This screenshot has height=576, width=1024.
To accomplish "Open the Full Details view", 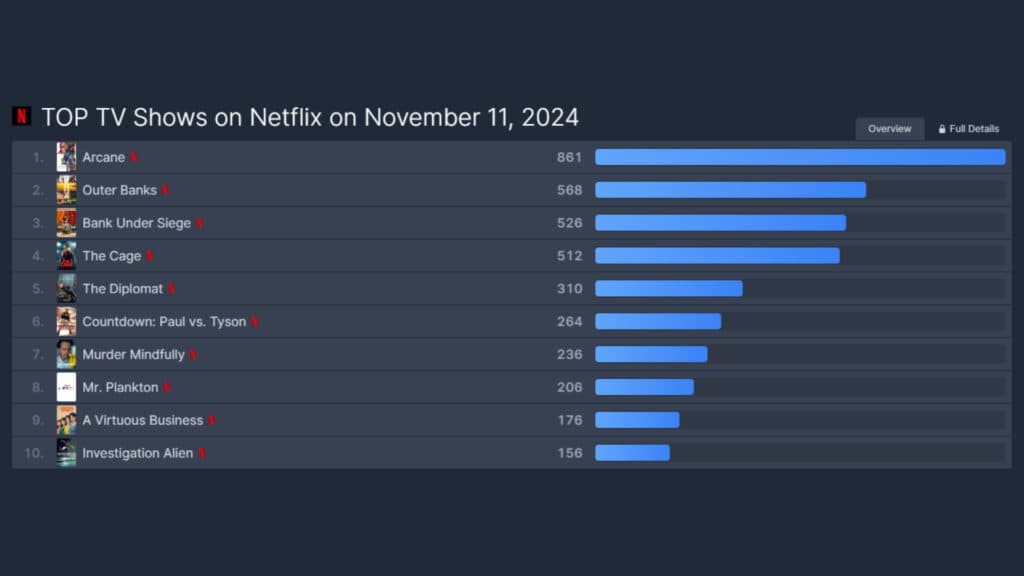I will 968,128.
